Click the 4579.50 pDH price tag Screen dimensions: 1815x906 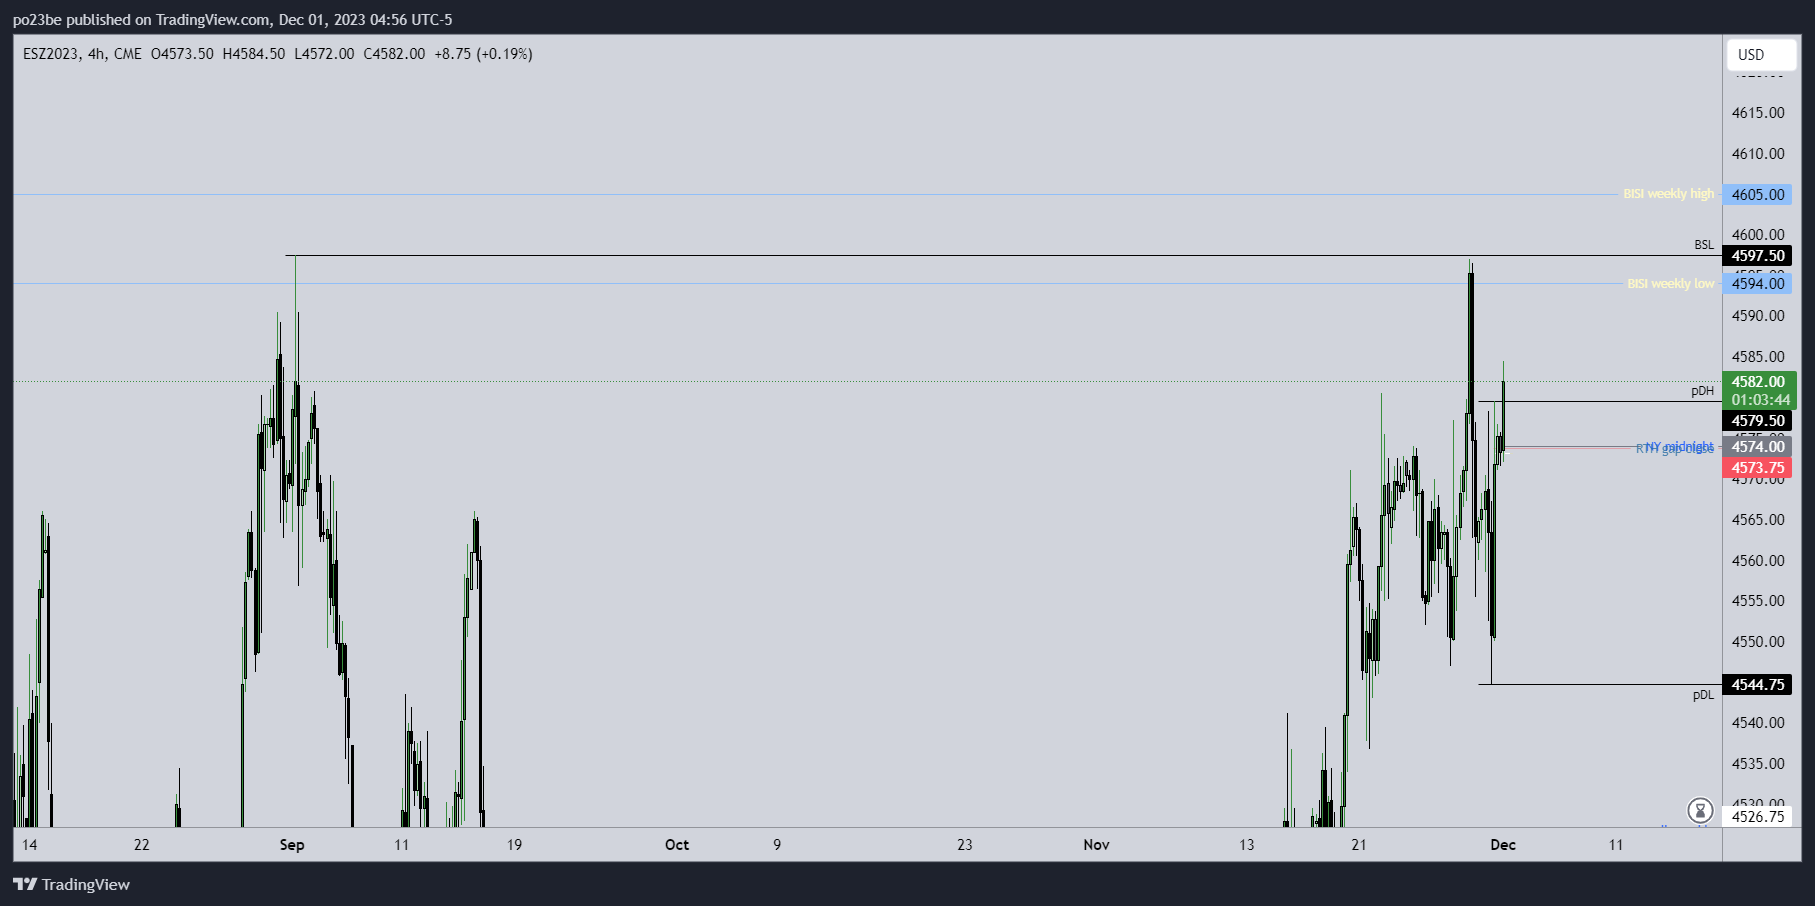(x=1757, y=421)
